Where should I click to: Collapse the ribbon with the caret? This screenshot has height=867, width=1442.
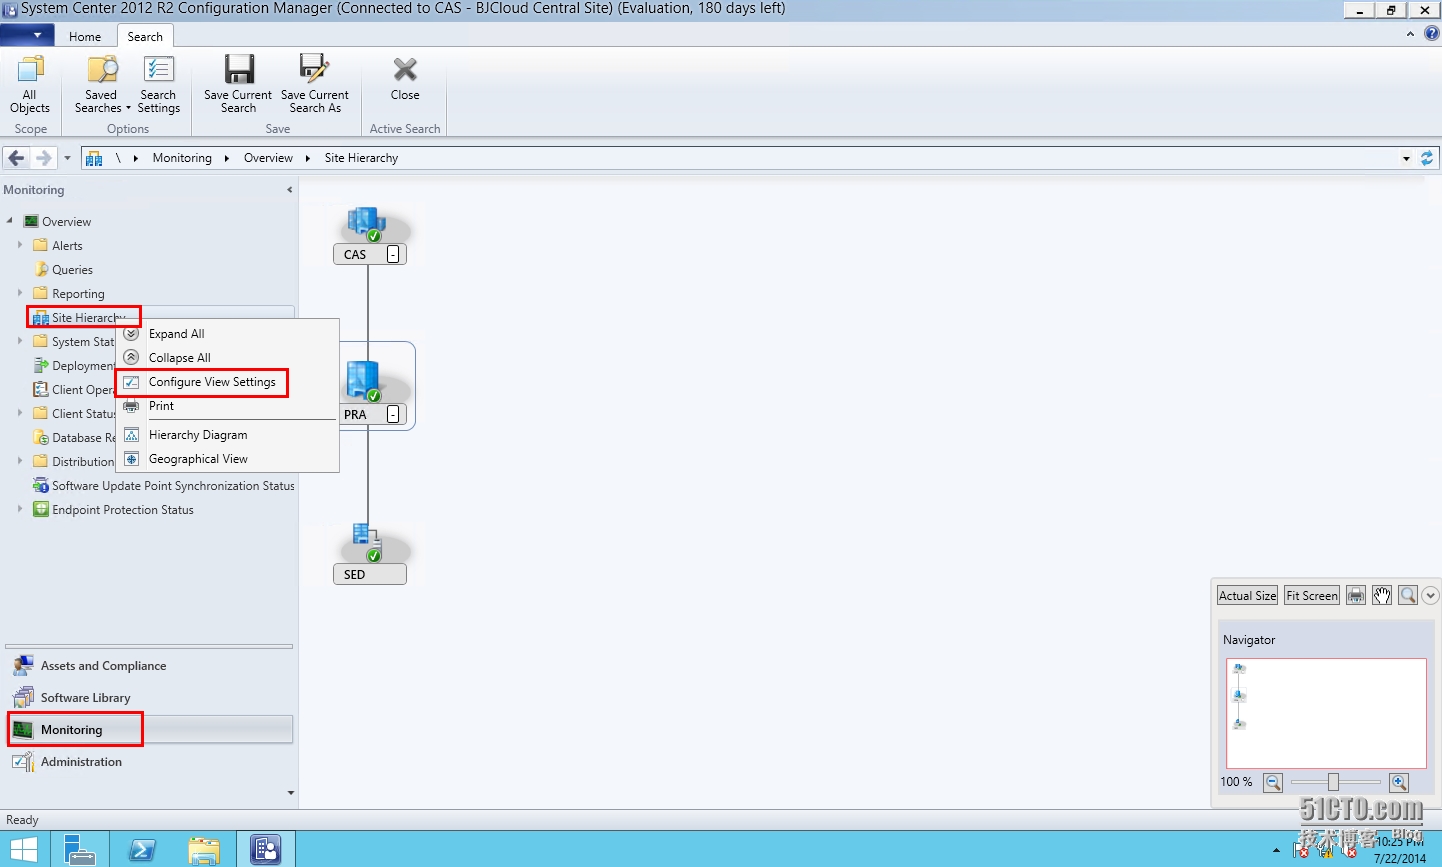1410,34
